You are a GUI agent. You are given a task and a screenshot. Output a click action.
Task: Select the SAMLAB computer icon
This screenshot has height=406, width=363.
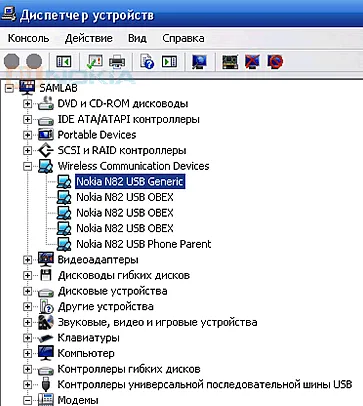[x=27, y=88]
